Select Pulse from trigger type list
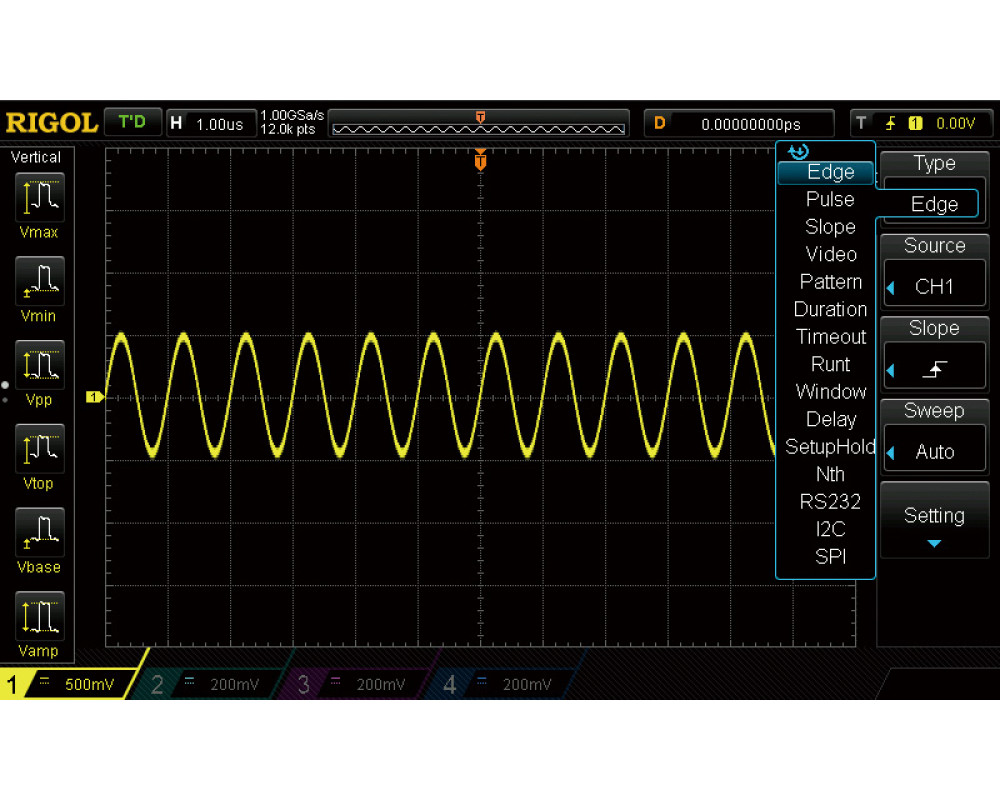This screenshot has height=800, width=1000. pyautogui.click(x=830, y=199)
